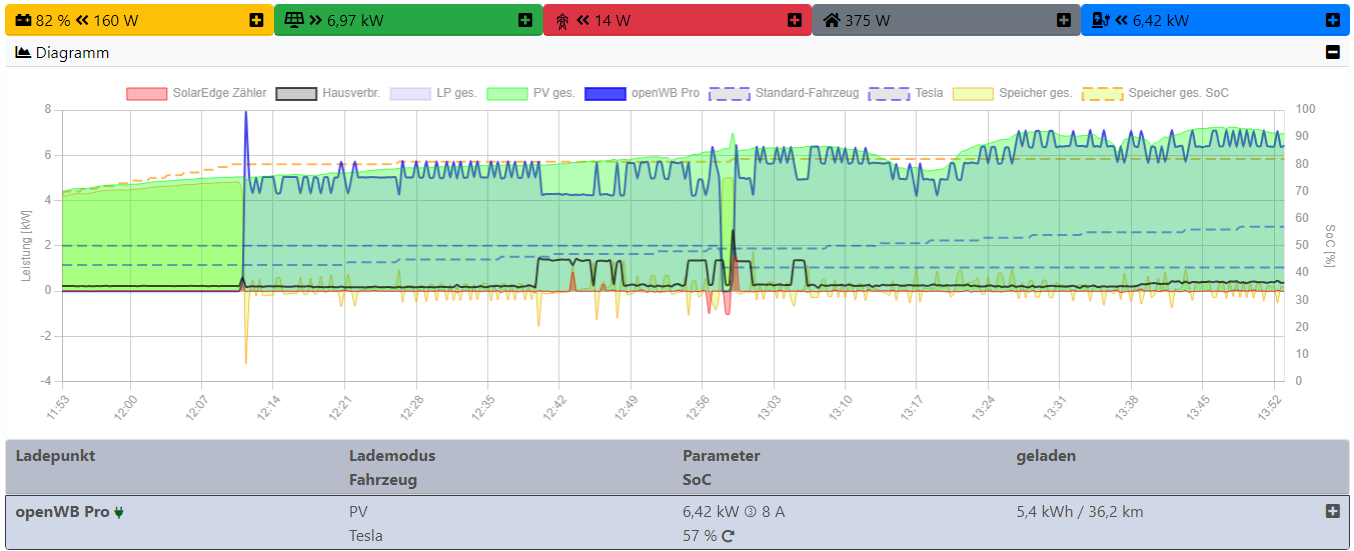Click the battery icon in yellow card

22,20
